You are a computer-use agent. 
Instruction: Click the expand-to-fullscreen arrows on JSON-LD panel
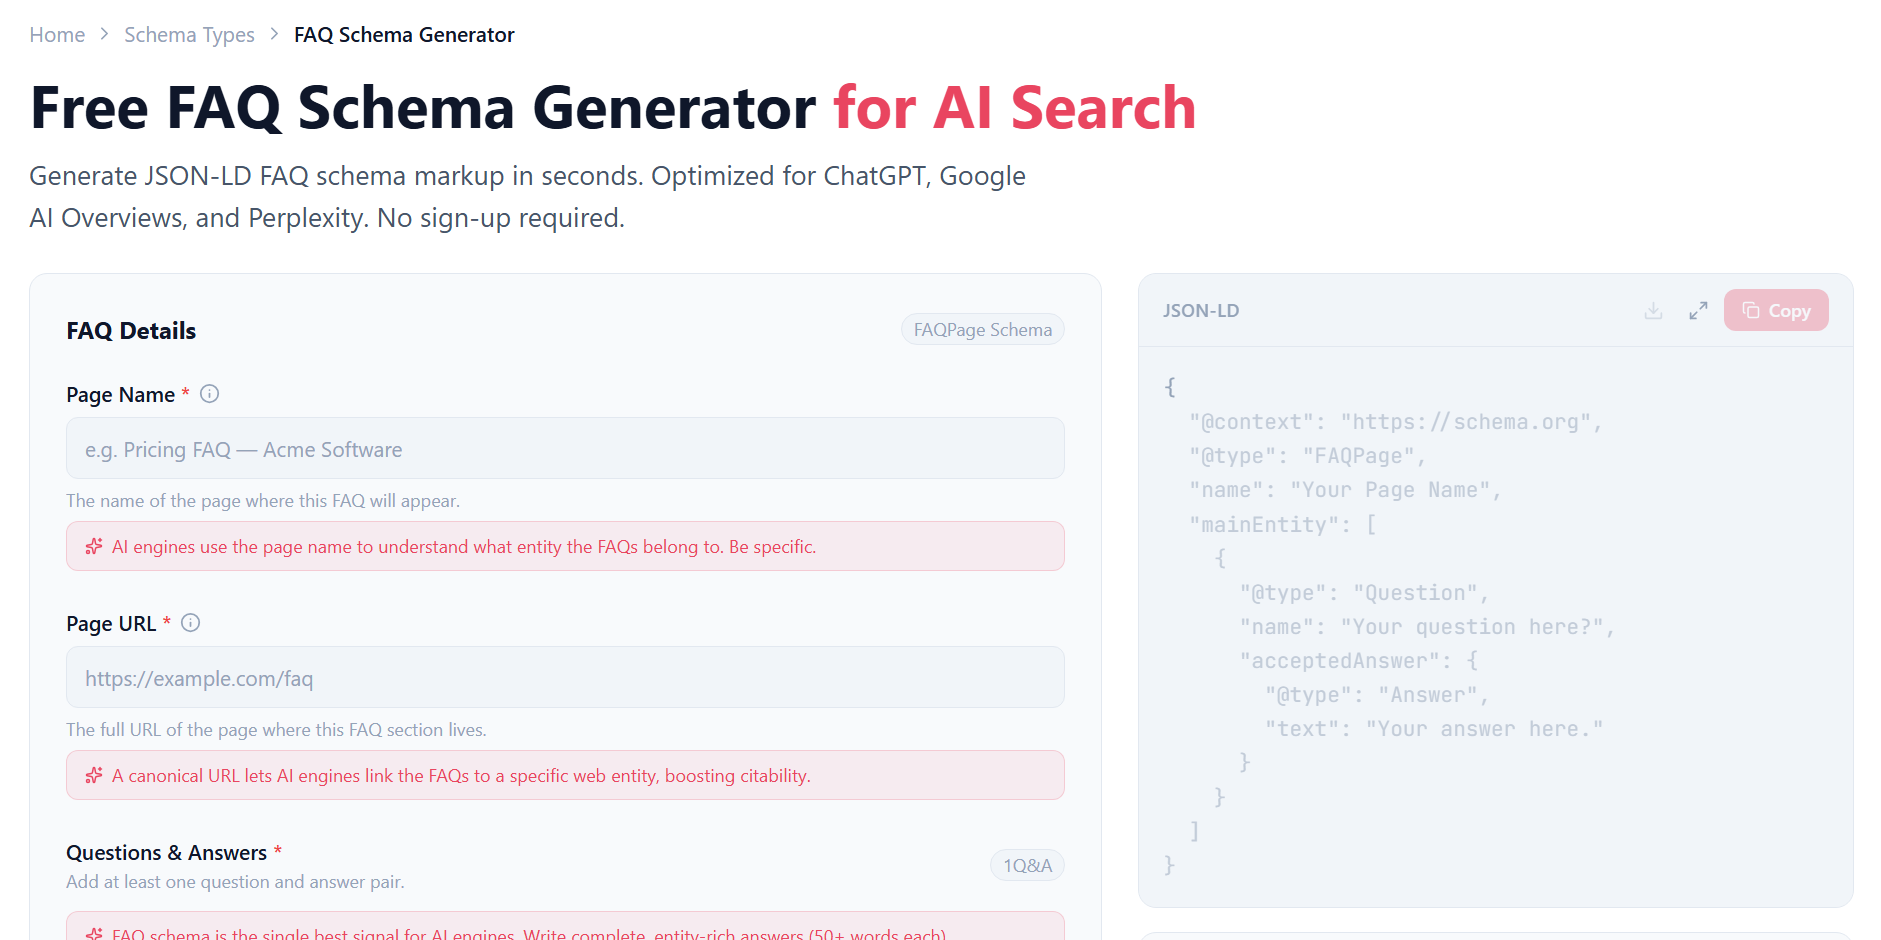(x=1697, y=310)
